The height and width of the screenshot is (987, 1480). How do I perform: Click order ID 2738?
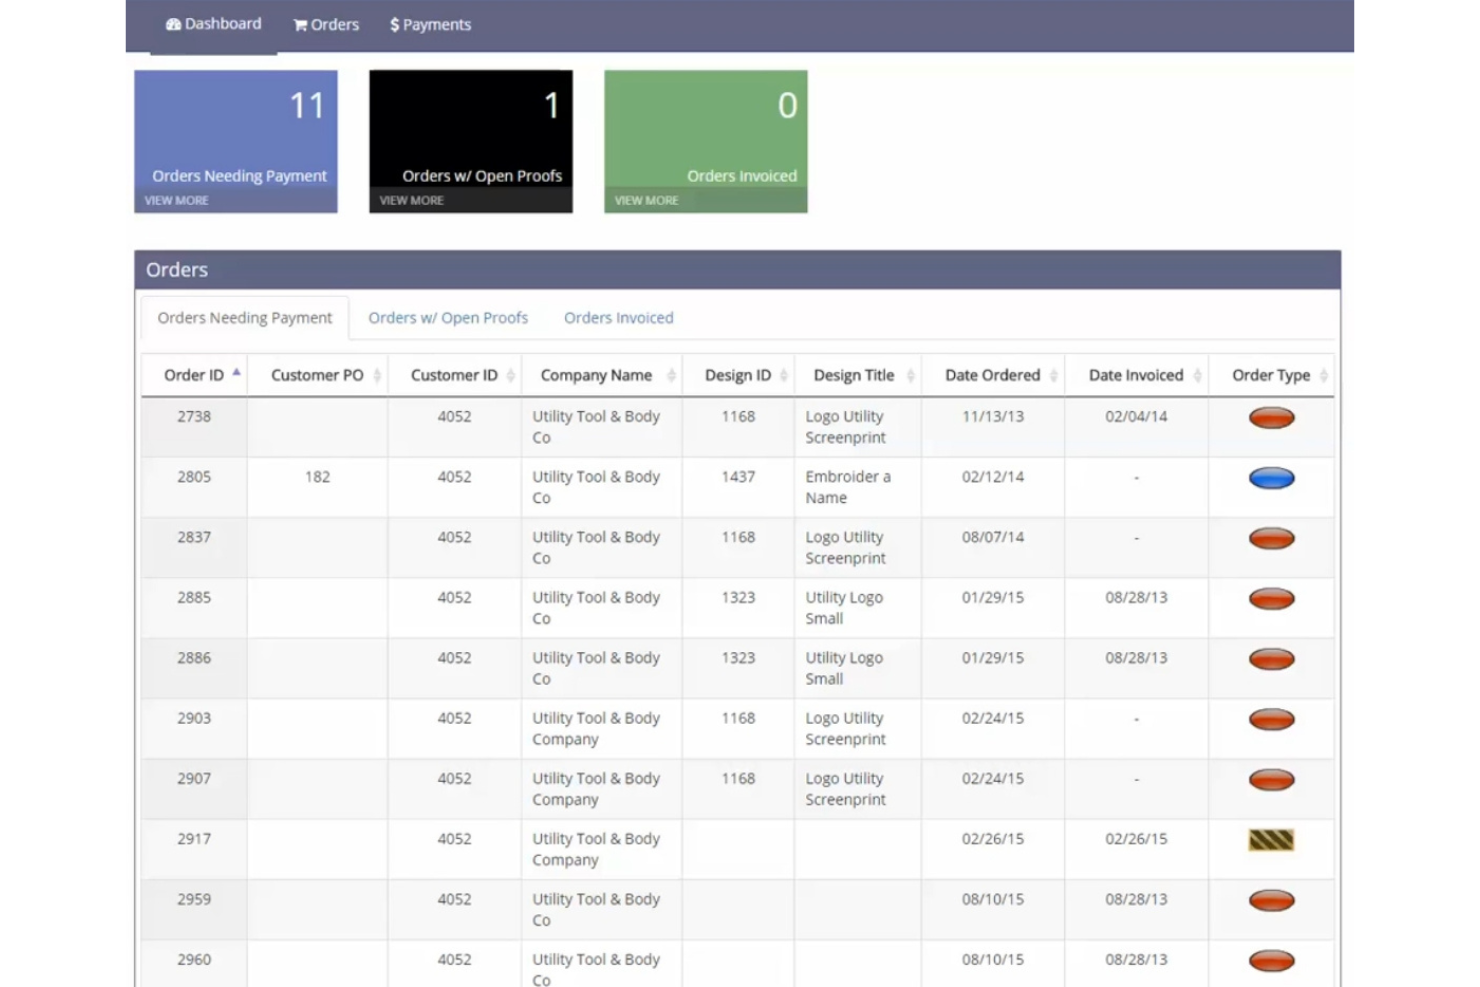tap(194, 417)
